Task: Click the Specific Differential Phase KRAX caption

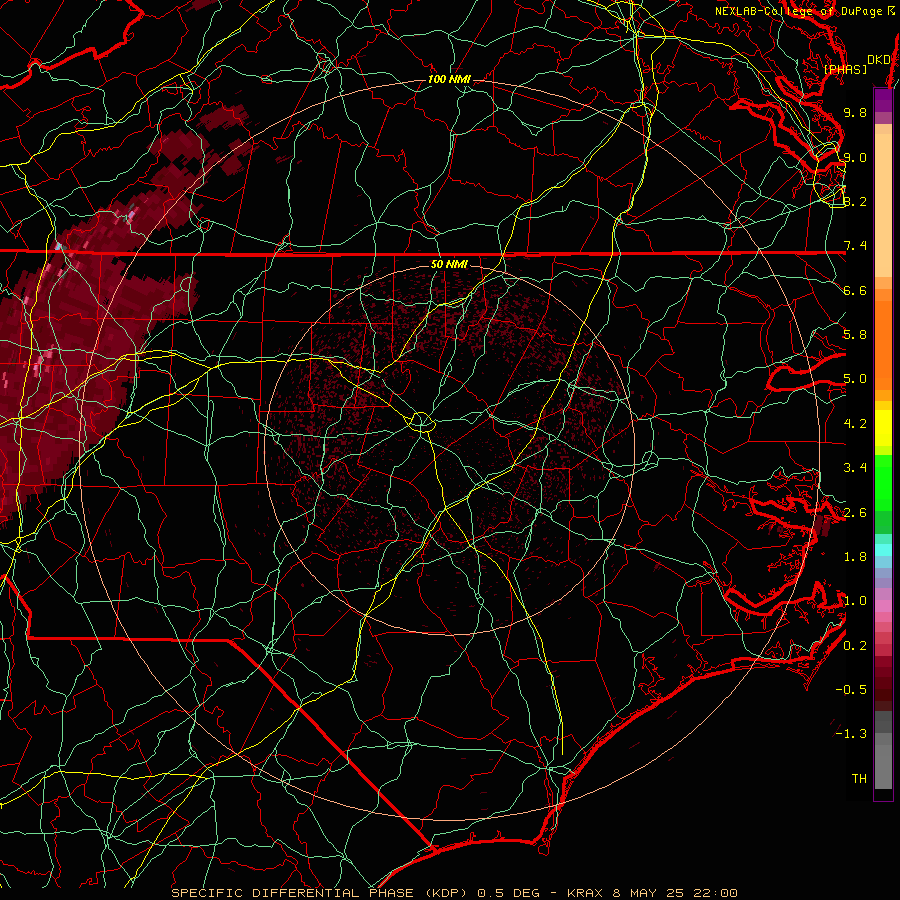Action: (454, 893)
